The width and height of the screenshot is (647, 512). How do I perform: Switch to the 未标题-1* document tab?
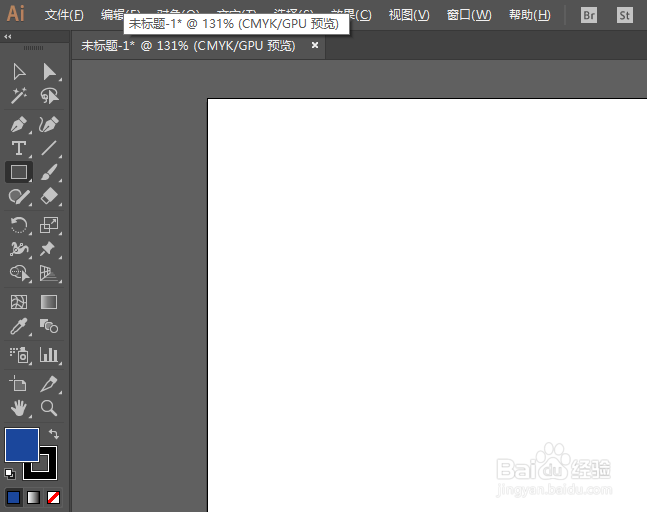(188, 45)
